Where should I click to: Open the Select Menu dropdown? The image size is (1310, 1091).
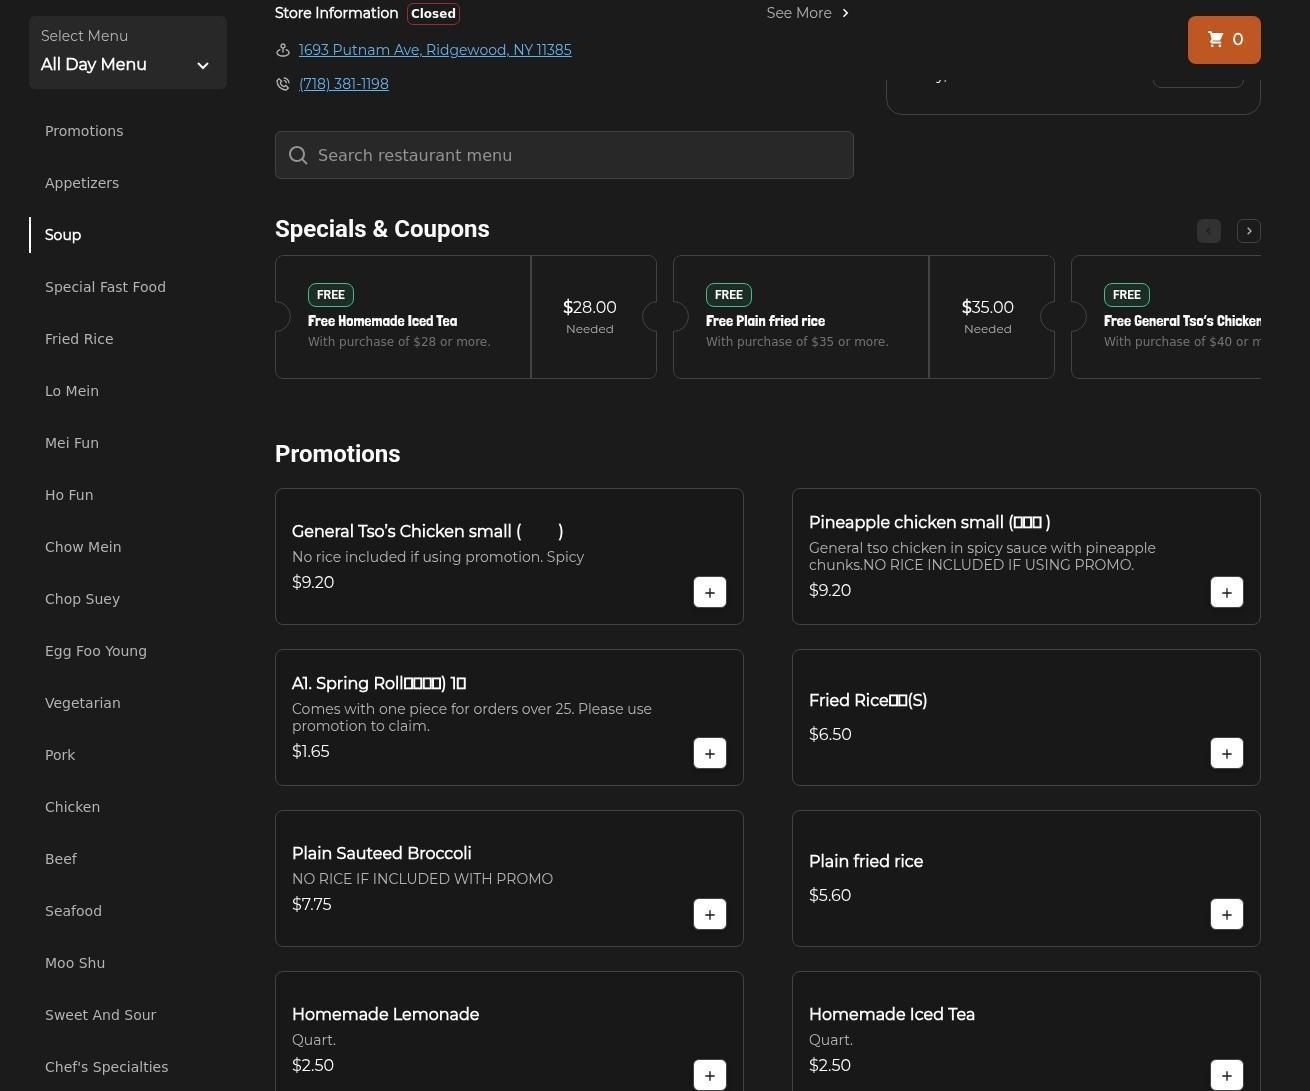click(x=127, y=53)
